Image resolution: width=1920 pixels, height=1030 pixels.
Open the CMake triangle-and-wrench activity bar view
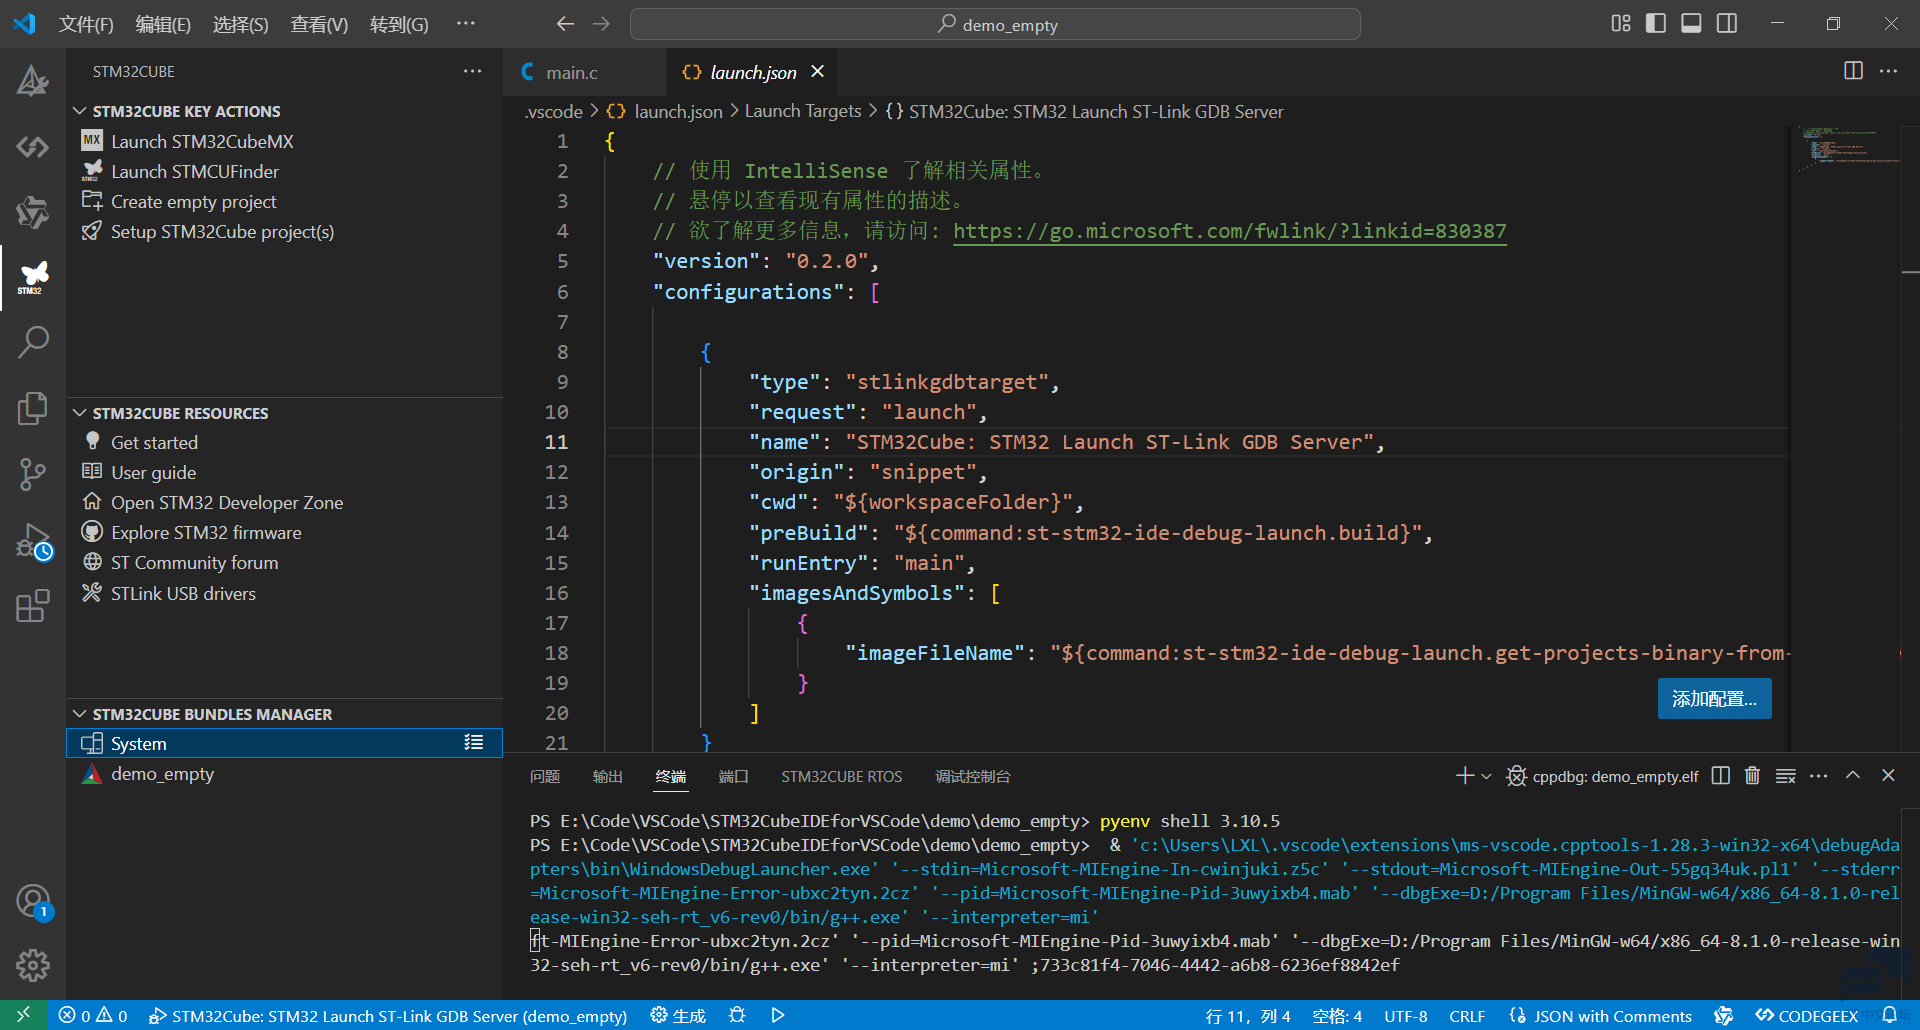[x=32, y=81]
